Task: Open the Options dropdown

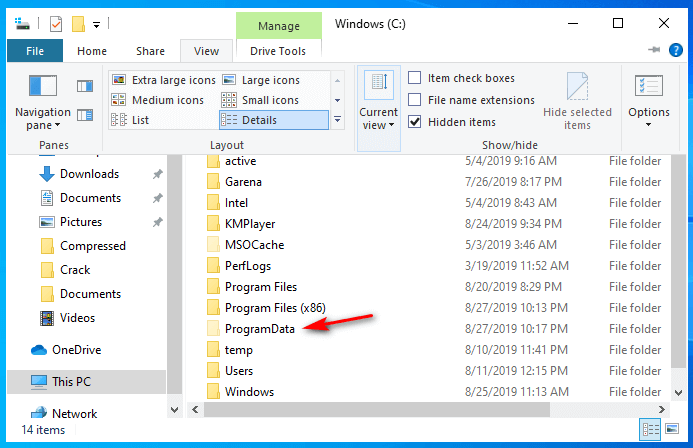Action: pos(649,102)
